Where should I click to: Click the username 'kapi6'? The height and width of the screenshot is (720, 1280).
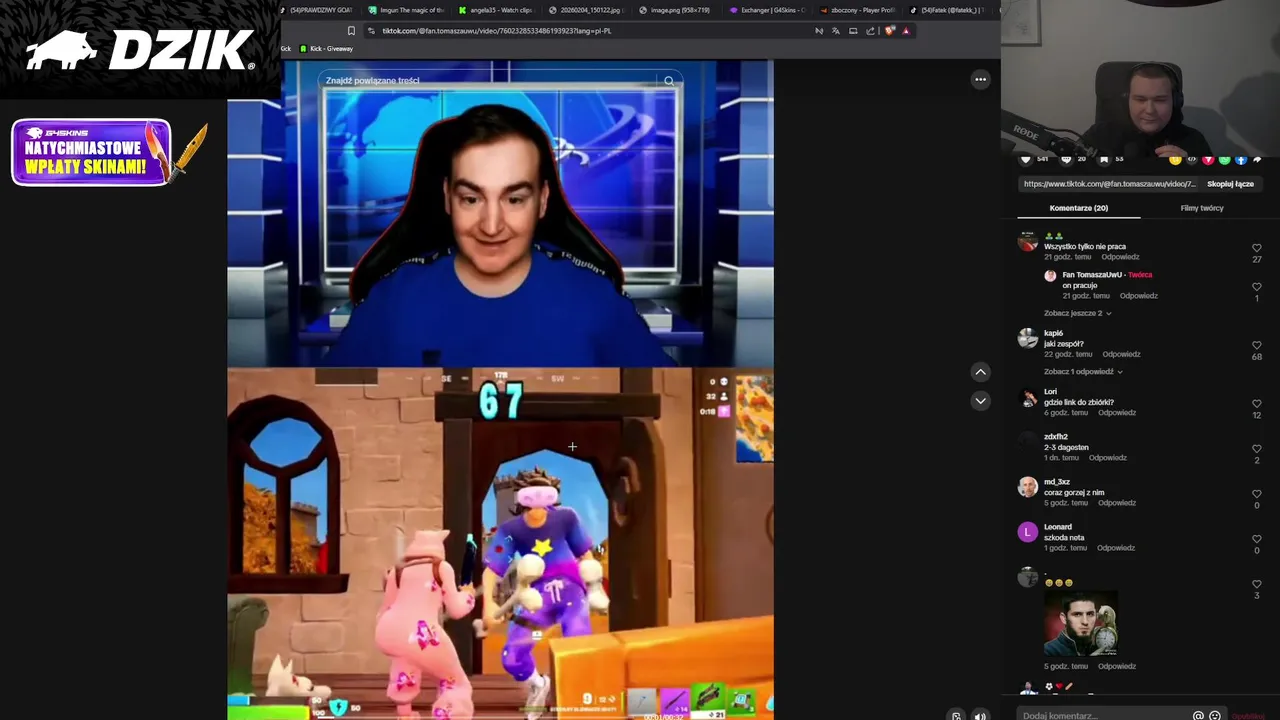coord(1054,333)
